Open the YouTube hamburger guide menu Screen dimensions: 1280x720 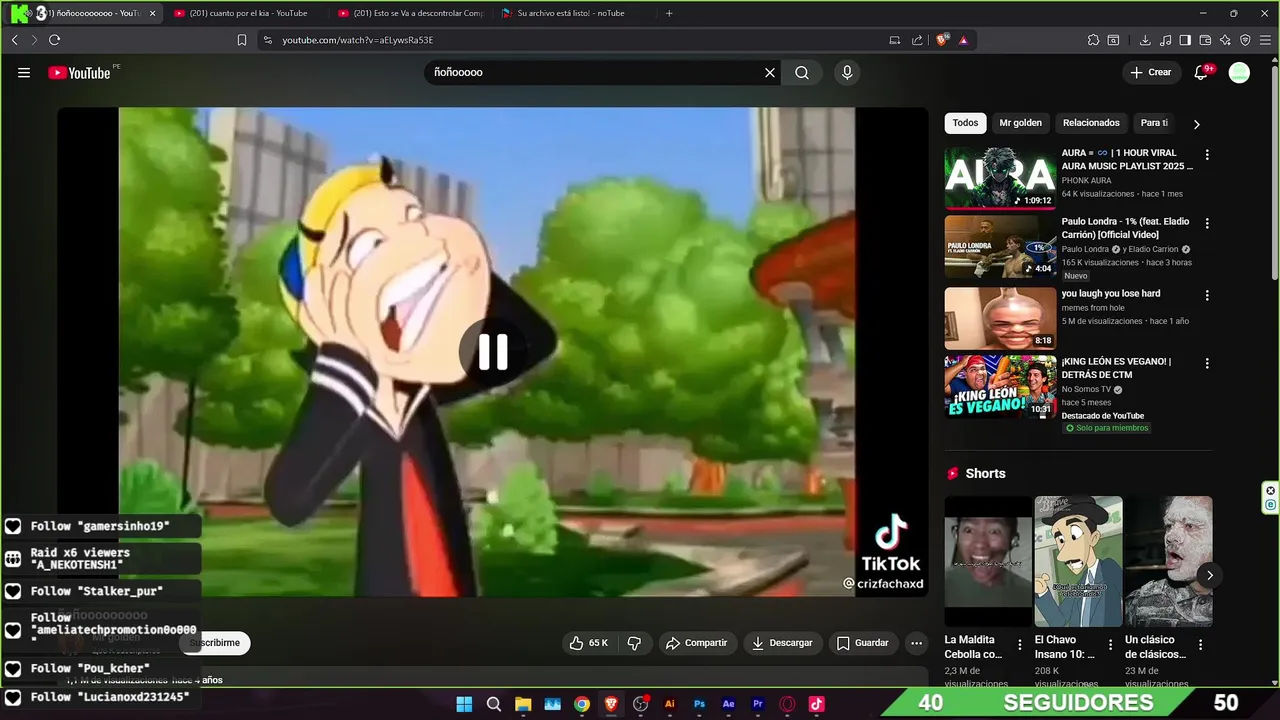coord(24,73)
